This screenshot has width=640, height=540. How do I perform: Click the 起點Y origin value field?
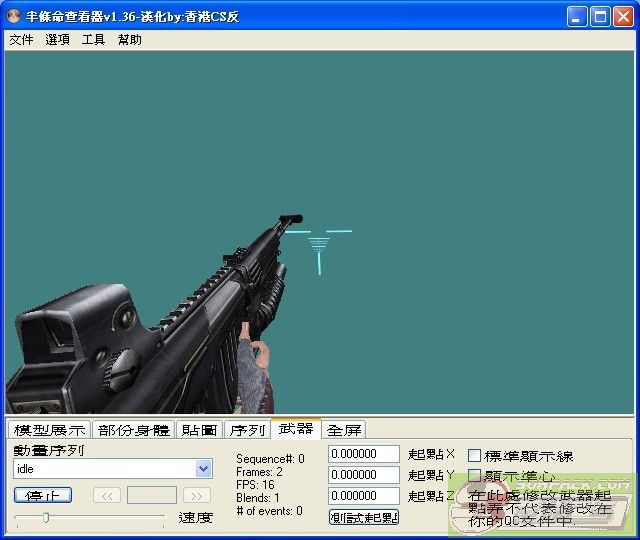pos(363,475)
